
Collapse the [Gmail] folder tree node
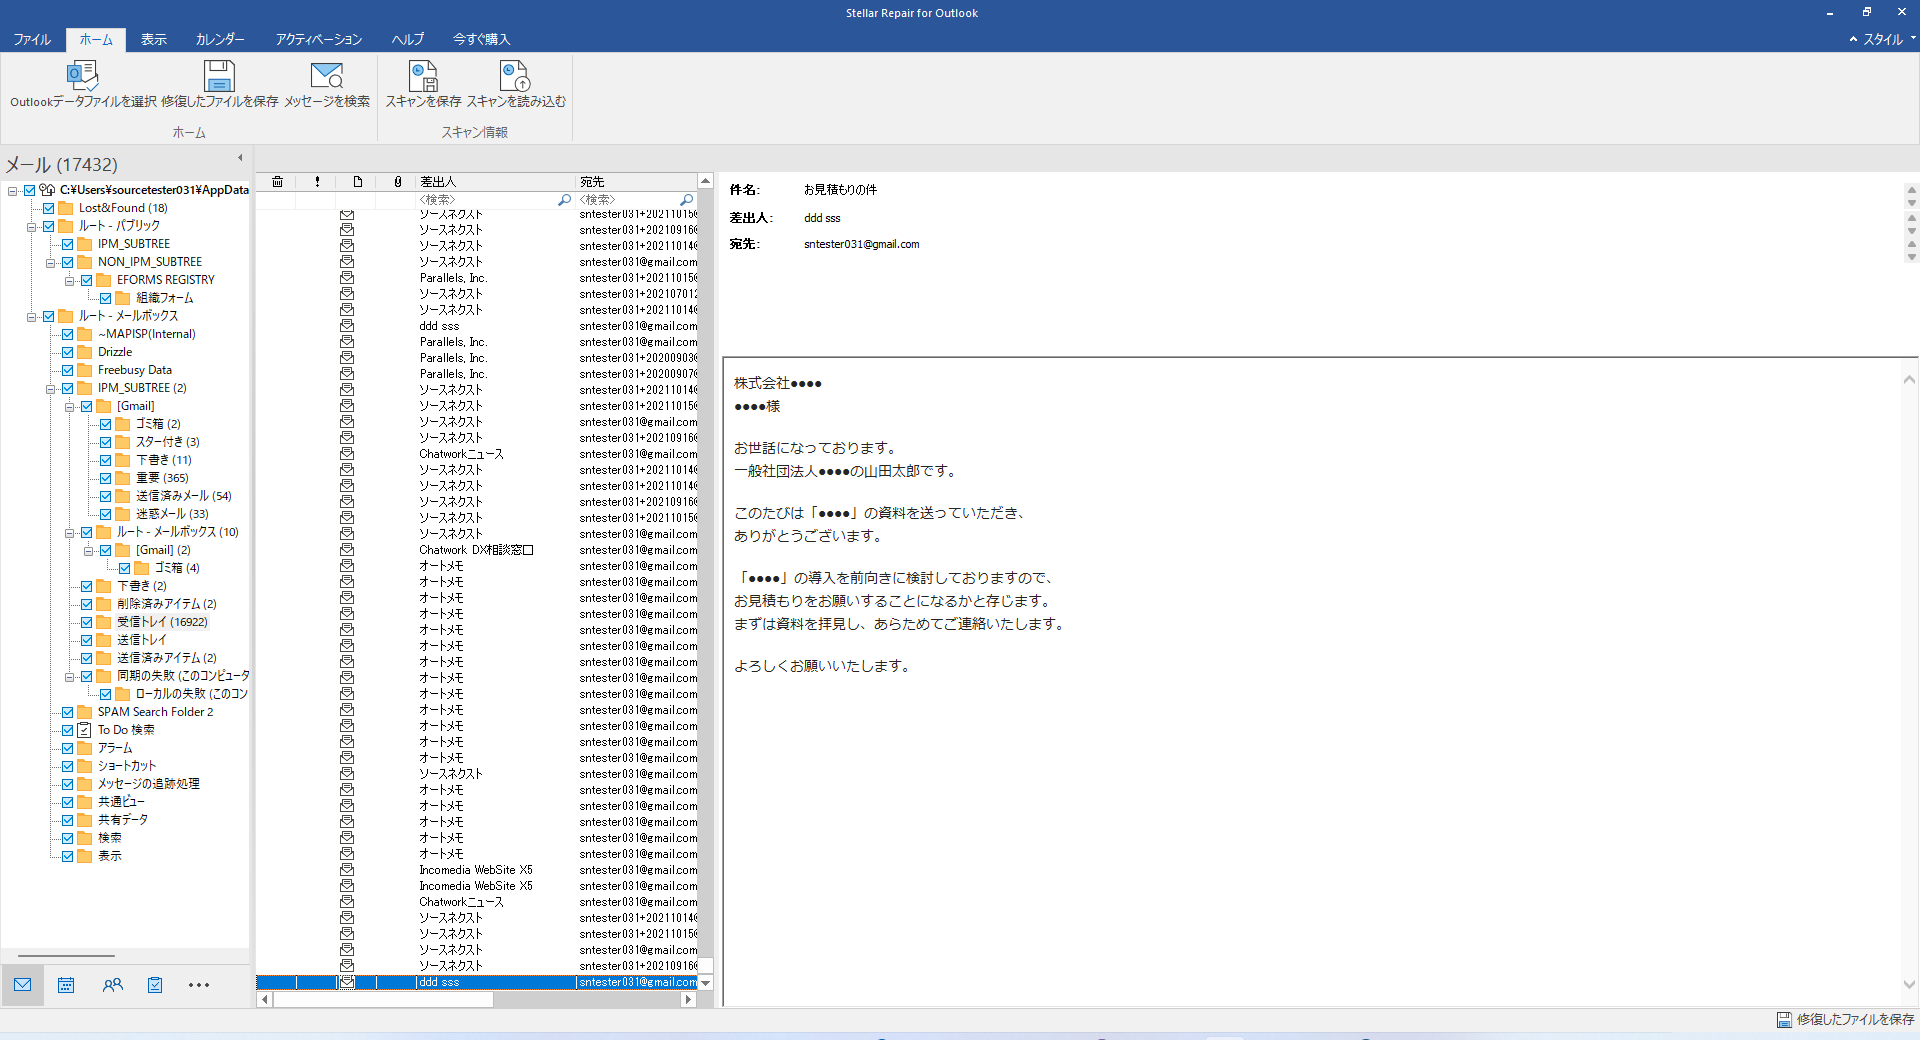tap(70, 407)
